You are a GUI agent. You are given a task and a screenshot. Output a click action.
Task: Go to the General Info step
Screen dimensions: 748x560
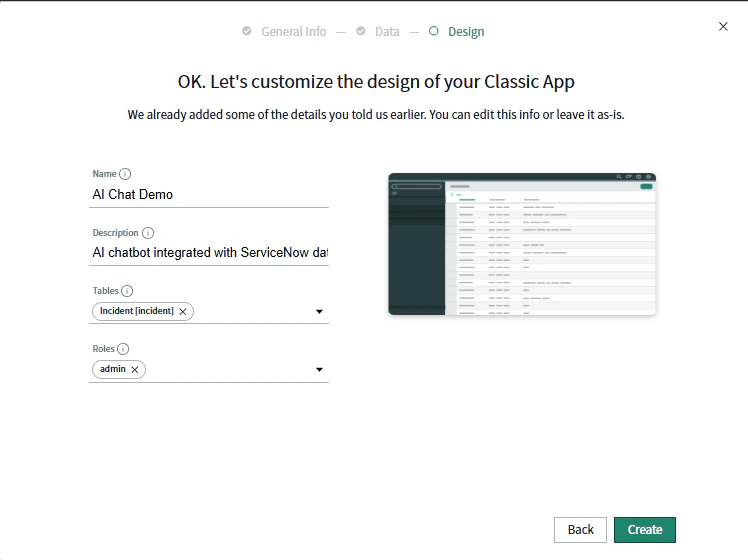click(294, 31)
